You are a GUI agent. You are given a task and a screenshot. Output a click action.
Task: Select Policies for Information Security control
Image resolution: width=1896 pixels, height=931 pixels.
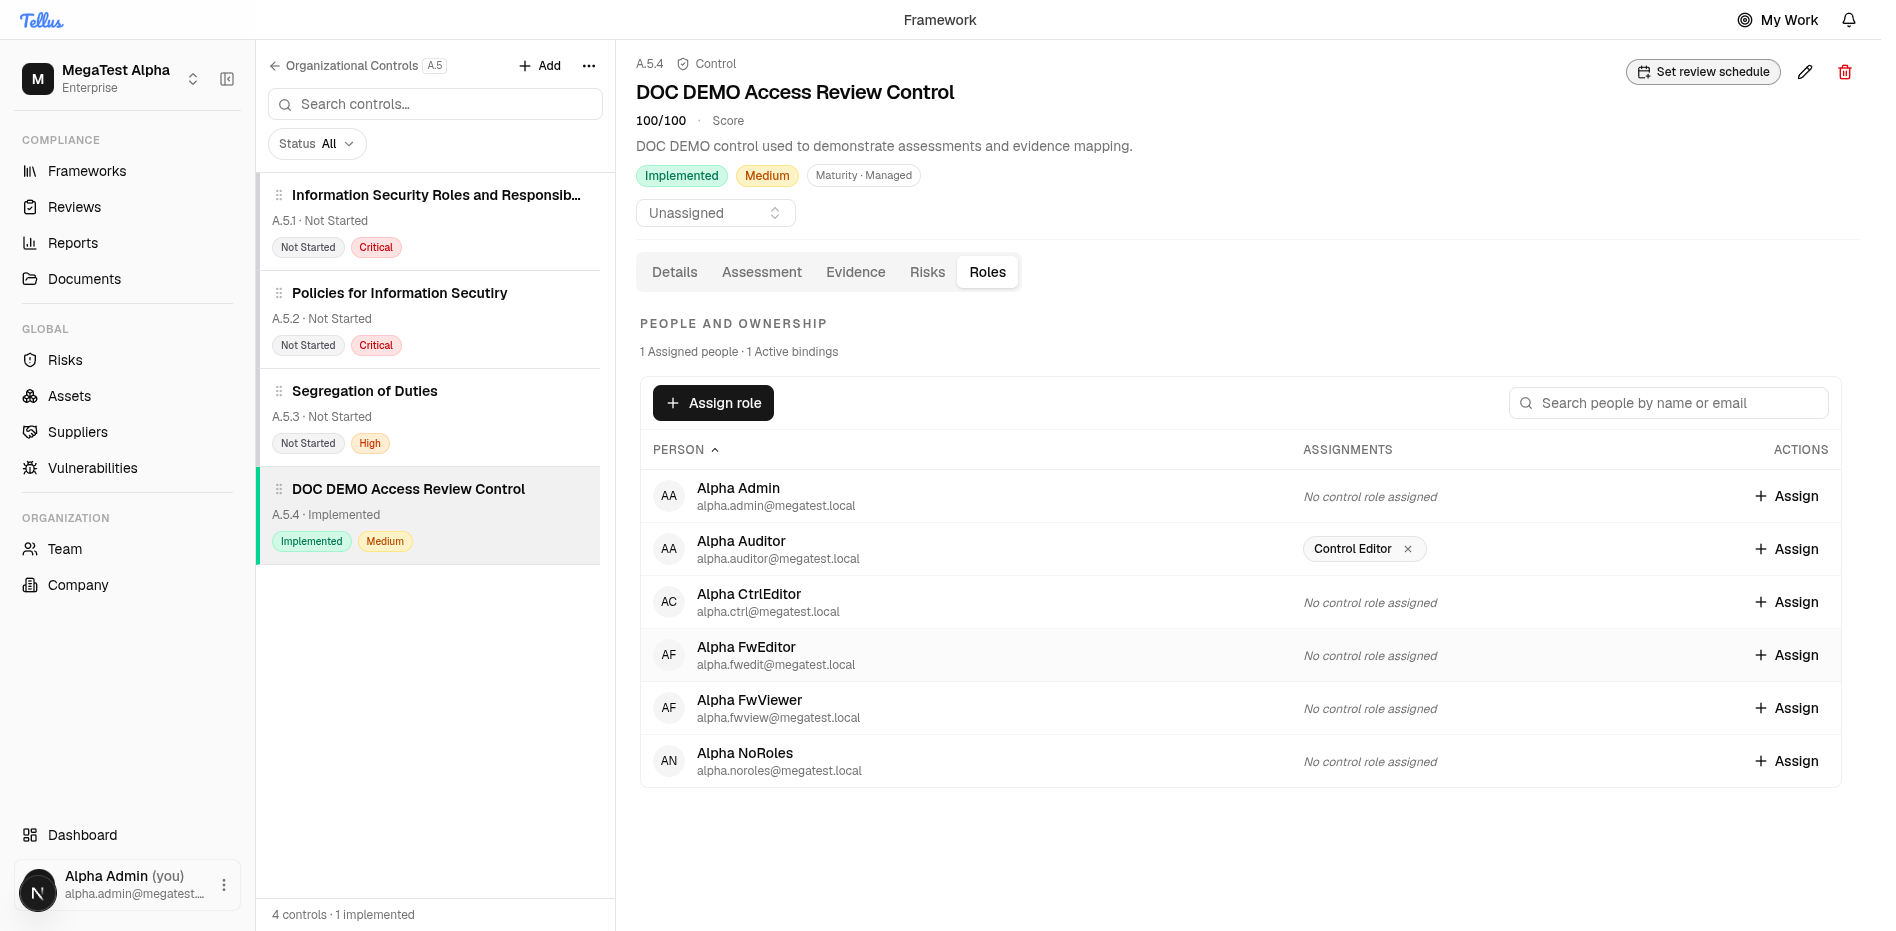coord(430,319)
